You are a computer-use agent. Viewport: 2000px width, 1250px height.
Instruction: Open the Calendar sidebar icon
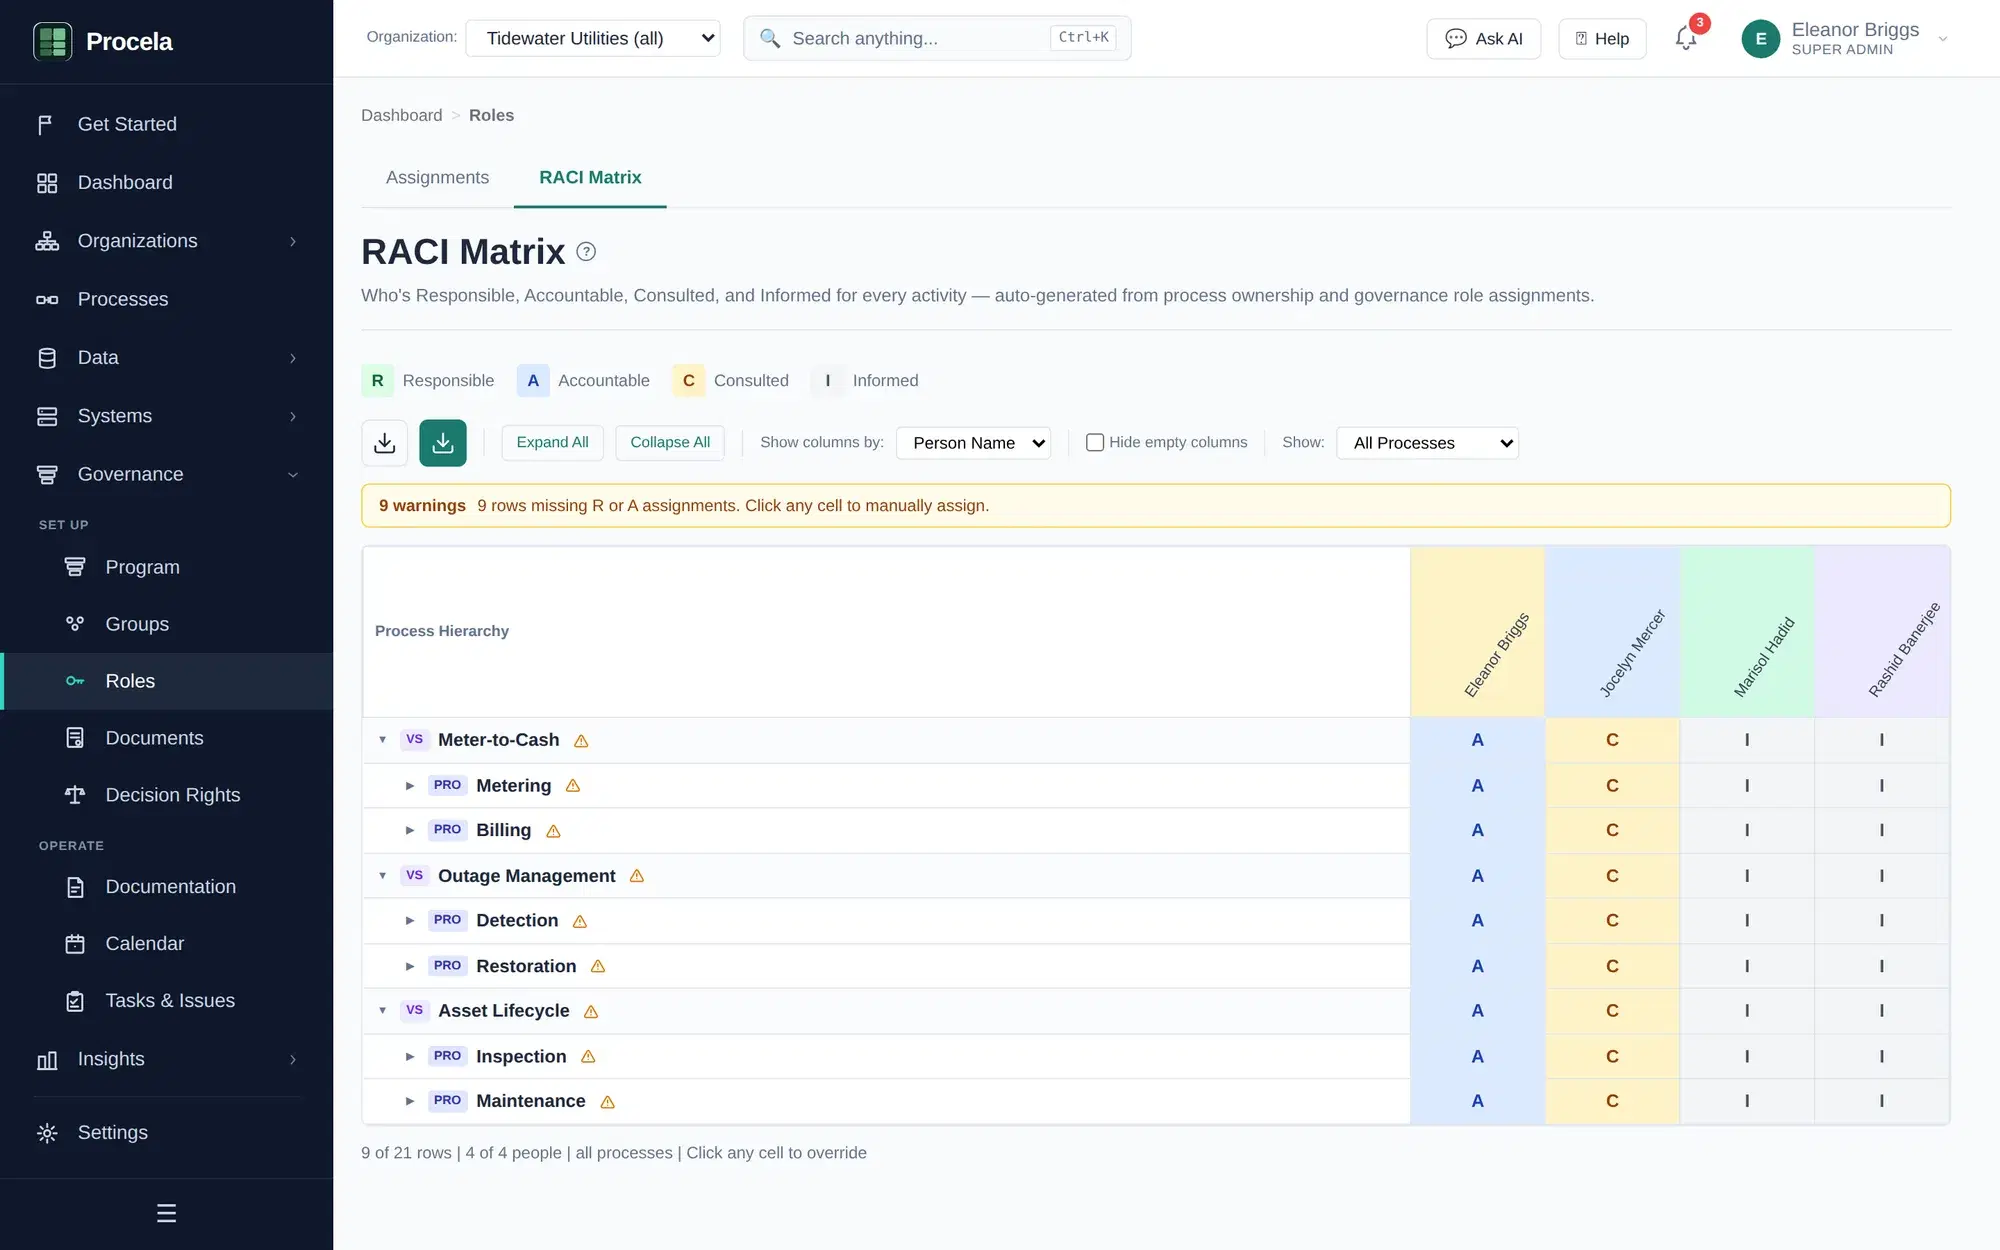point(75,944)
